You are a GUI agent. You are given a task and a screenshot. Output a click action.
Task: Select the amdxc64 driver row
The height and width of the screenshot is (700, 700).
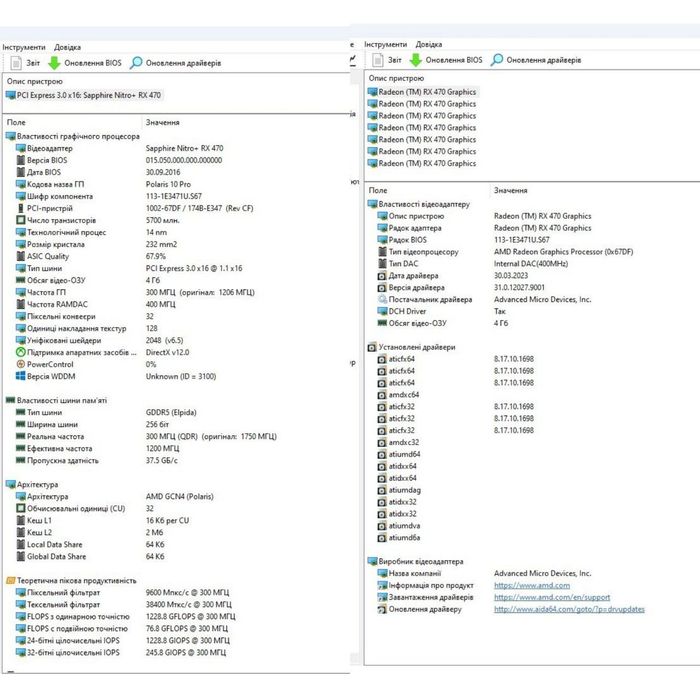(399, 395)
